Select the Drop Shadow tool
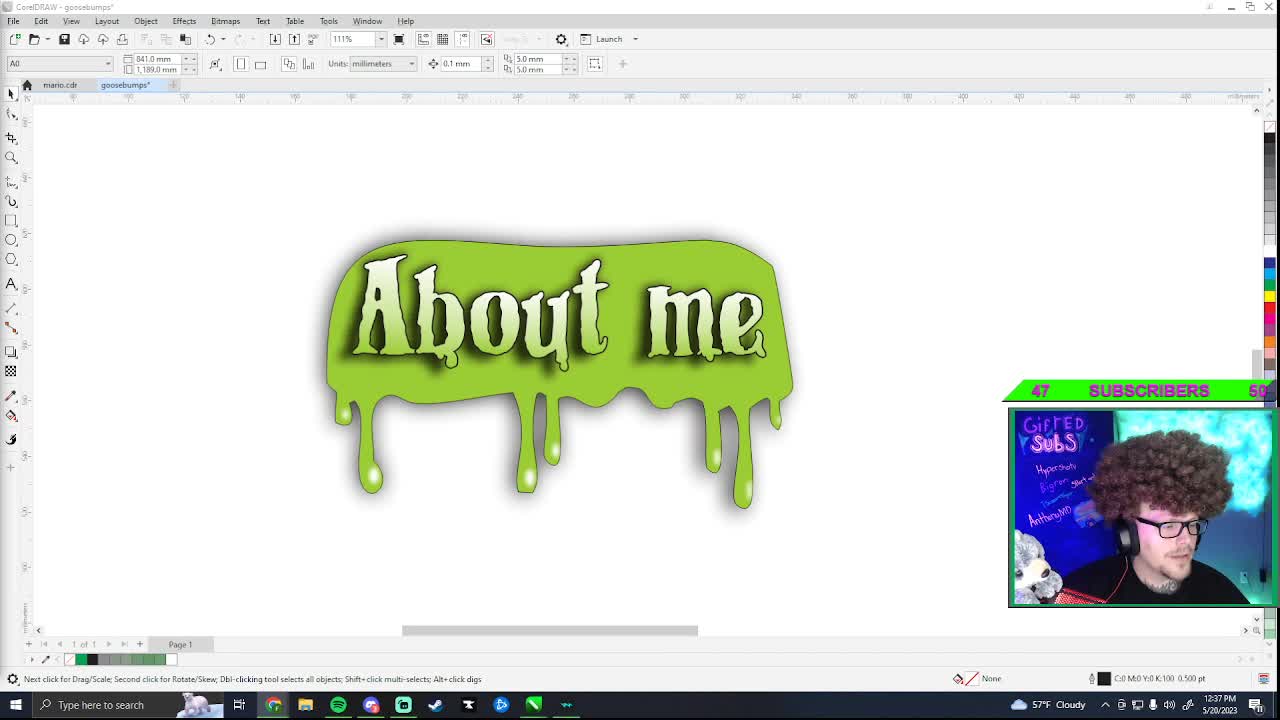This screenshot has width=1280, height=720. [x=11, y=352]
